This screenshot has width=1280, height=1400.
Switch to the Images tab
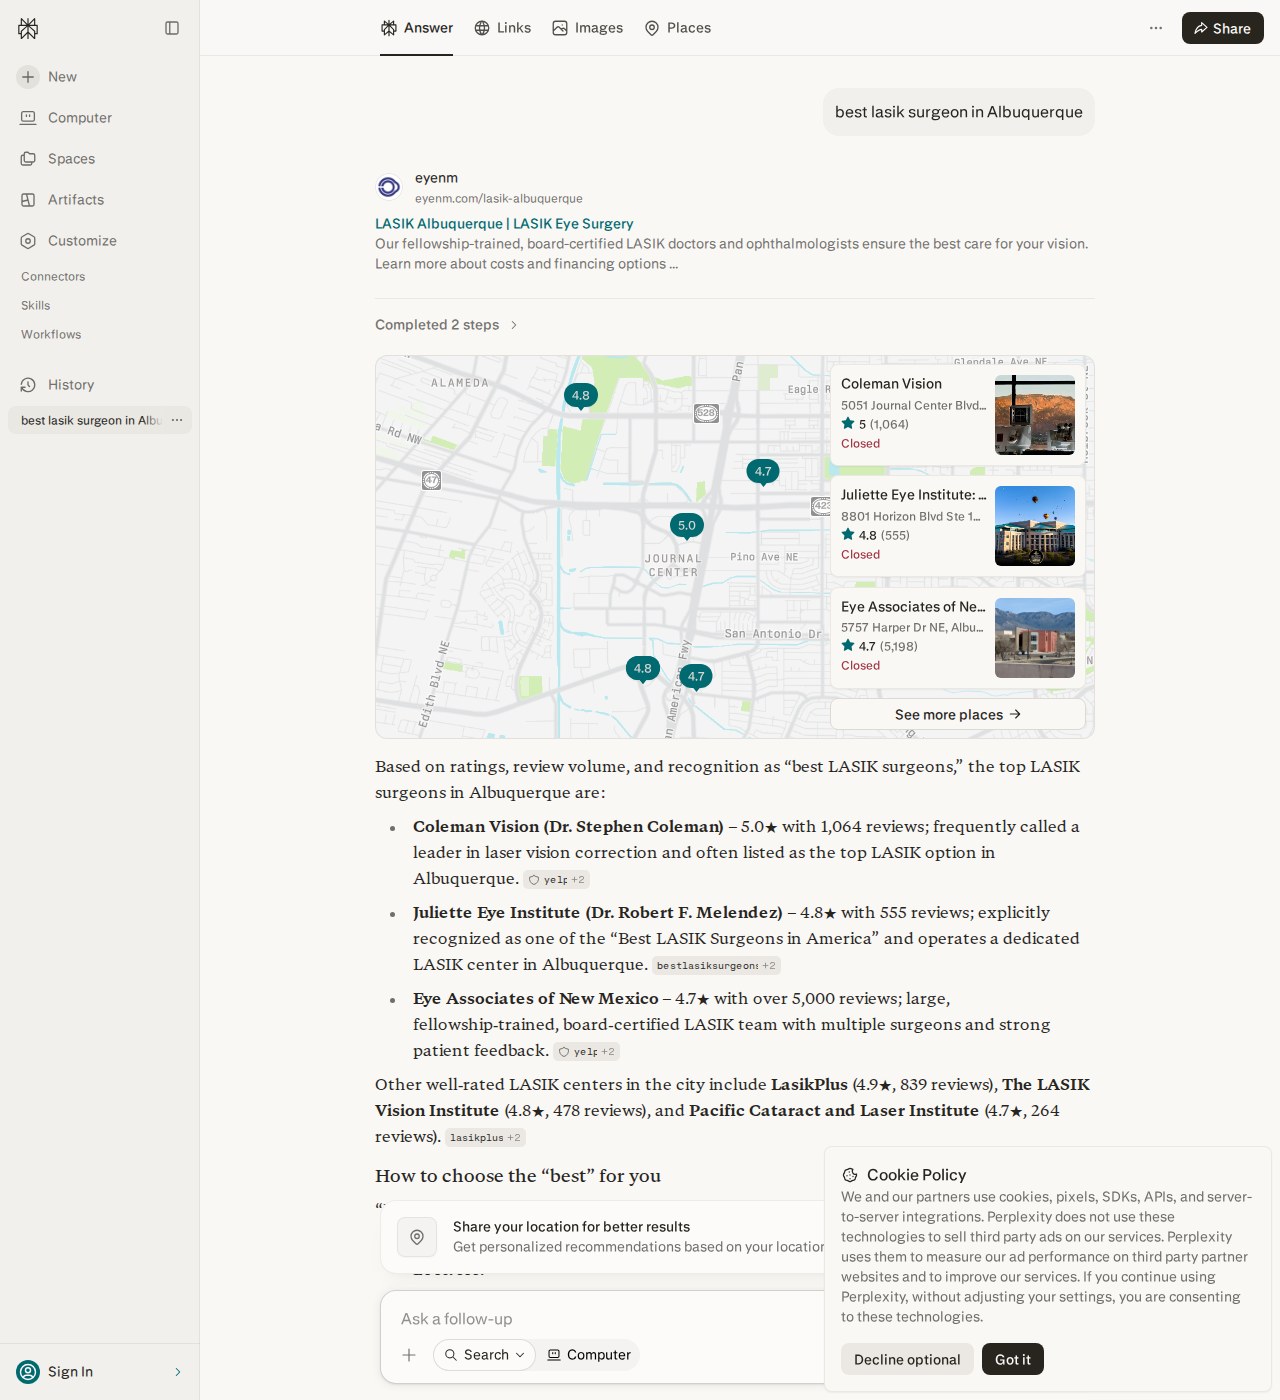point(588,28)
